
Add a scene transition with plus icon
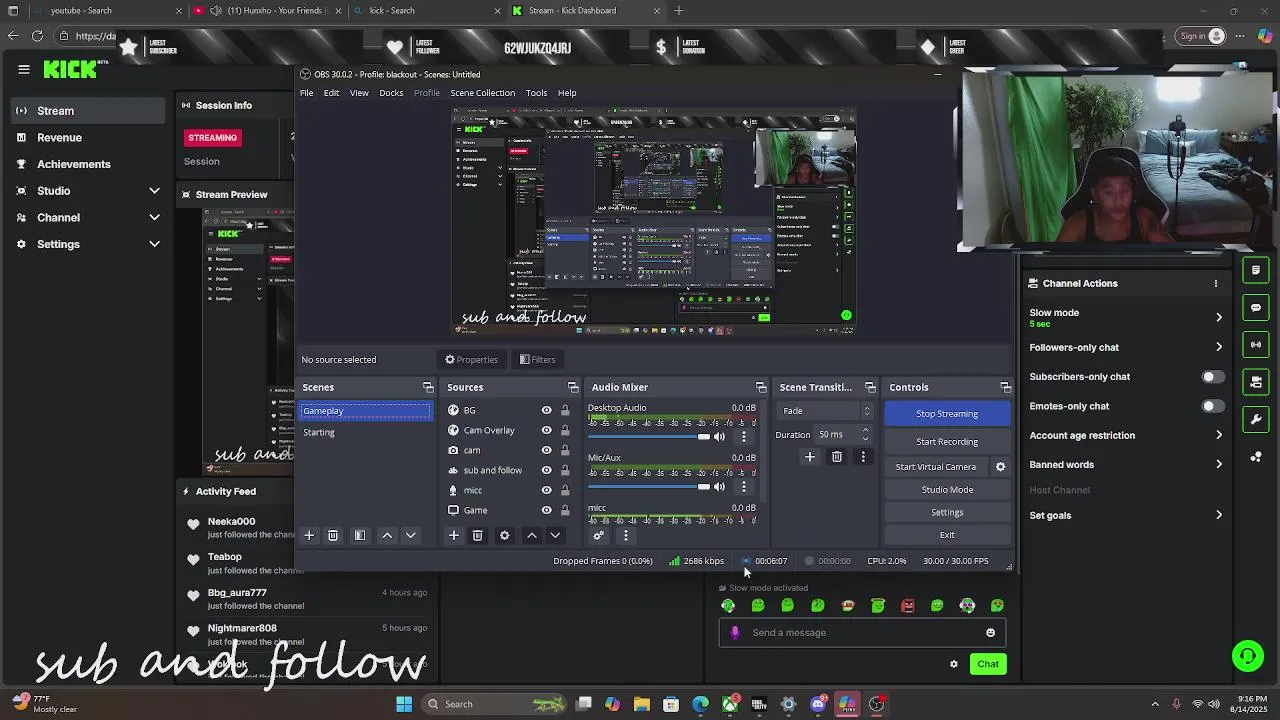[810, 457]
